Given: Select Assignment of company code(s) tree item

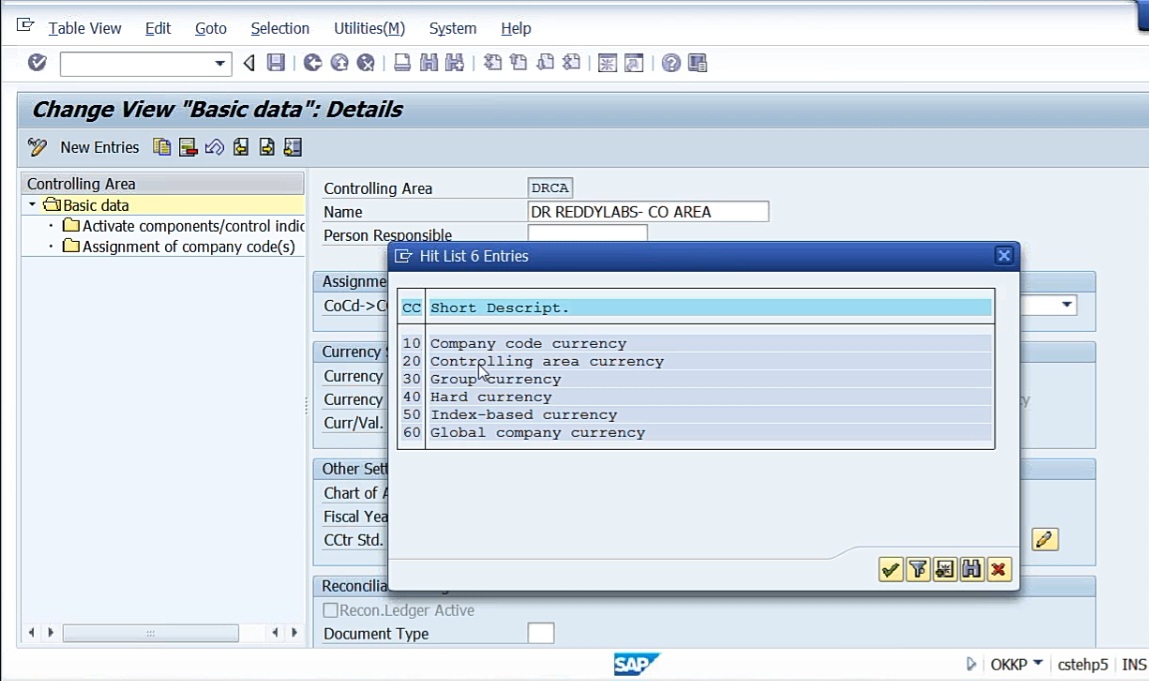Looking at the screenshot, I should (188, 246).
